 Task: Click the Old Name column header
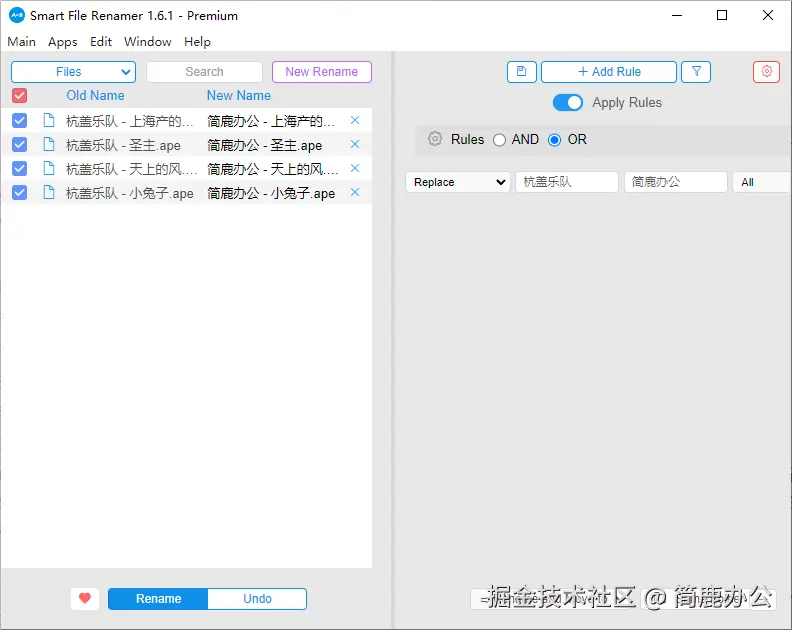pos(95,95)
